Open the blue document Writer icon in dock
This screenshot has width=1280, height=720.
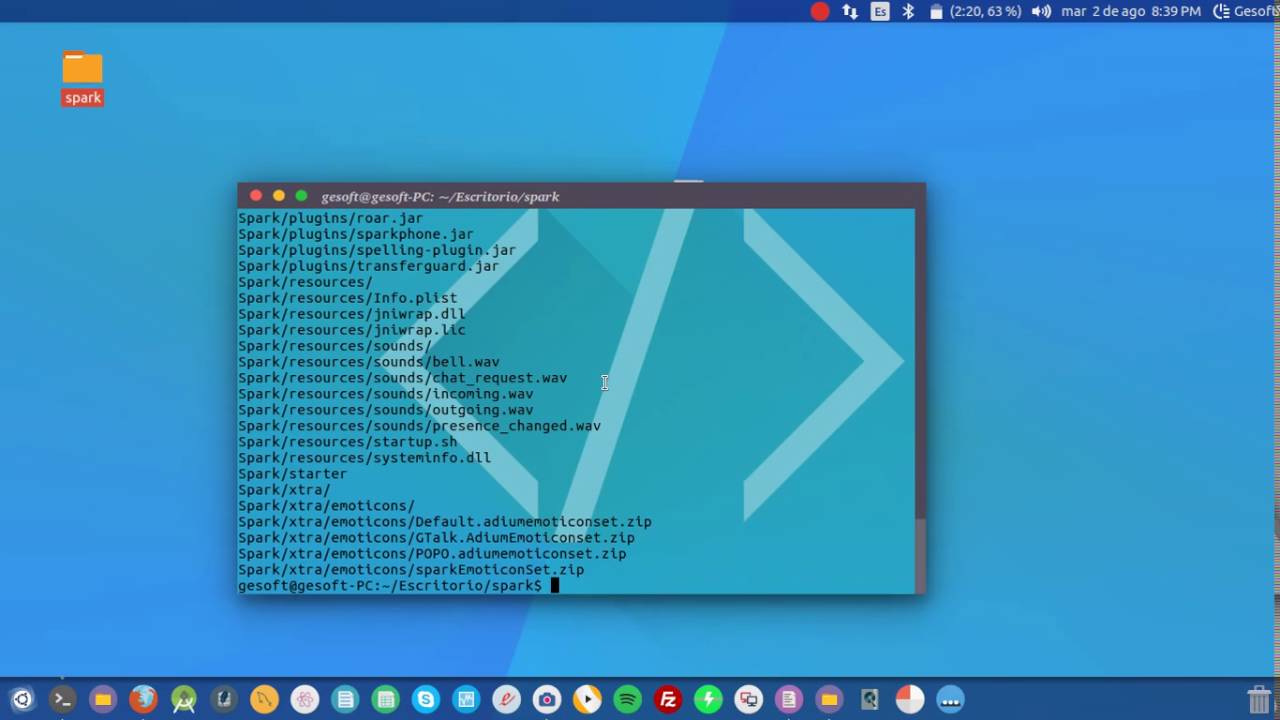point(345,700)
